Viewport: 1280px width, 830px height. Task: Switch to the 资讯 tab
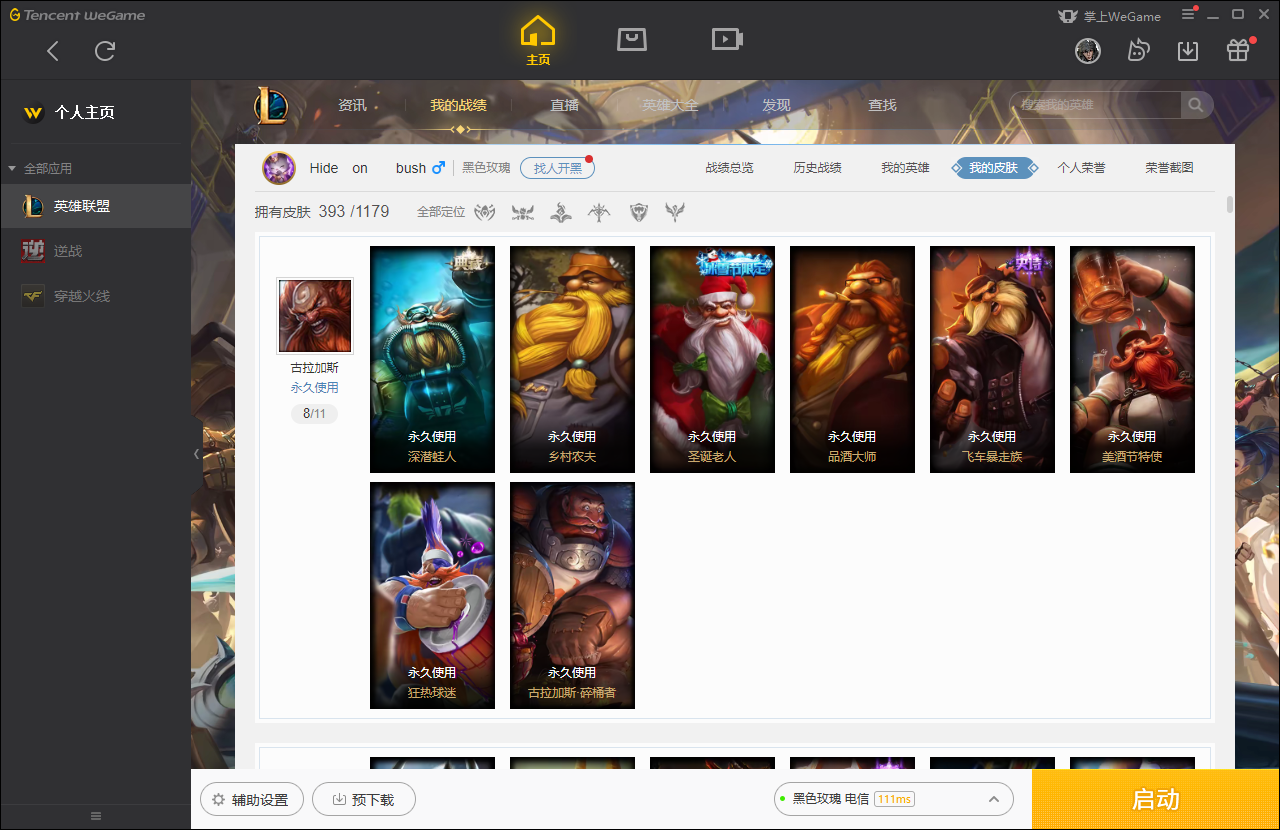[352, 105]
